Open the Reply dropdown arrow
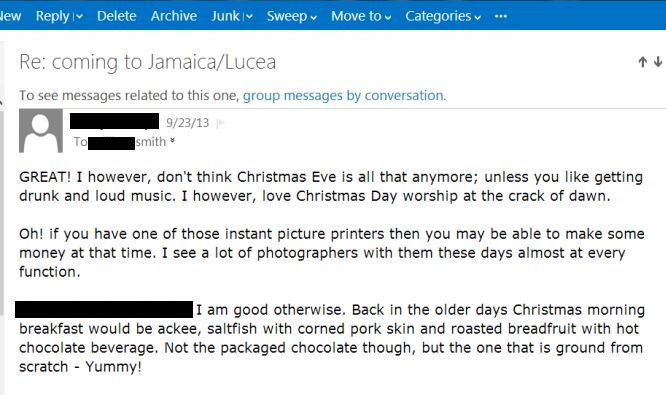Screen dimensions: 666x395 pos(79,17)
